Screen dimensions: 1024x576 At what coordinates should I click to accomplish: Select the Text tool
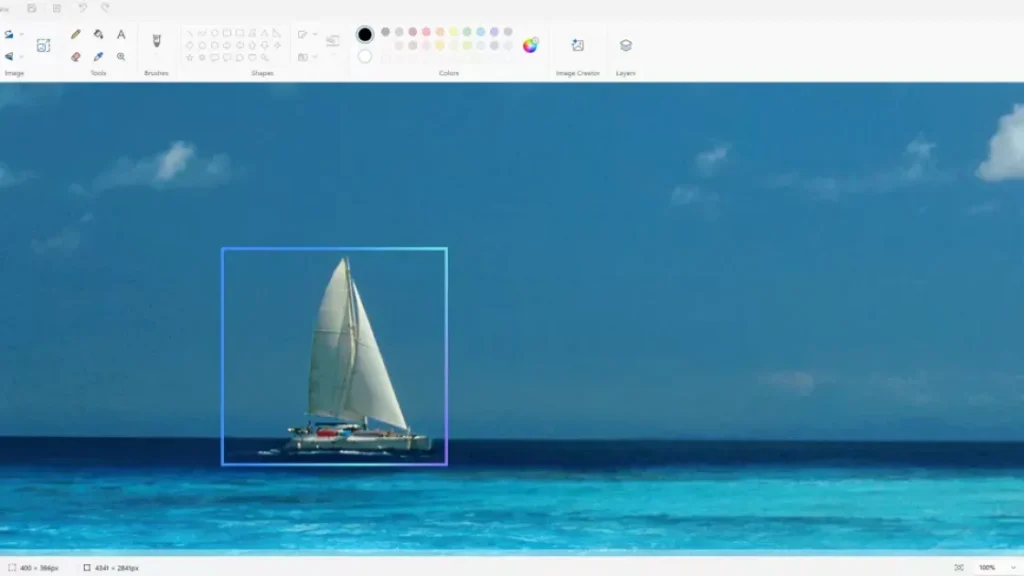121,34
